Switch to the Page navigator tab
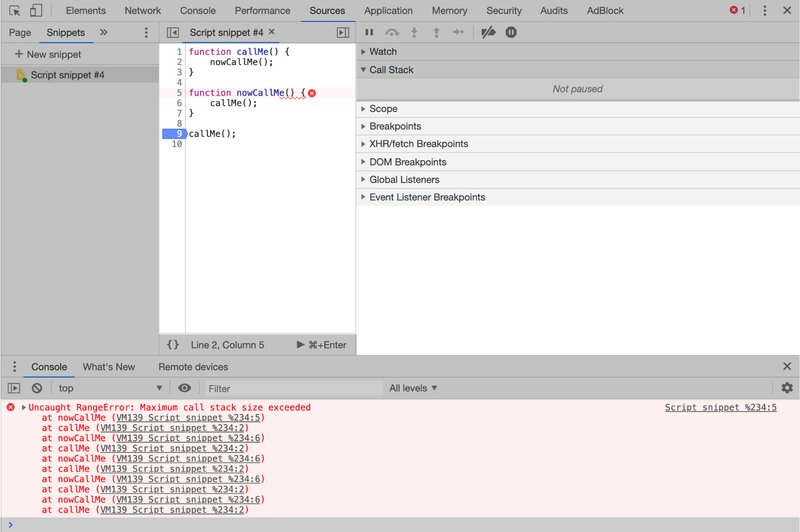 [20, 32]
